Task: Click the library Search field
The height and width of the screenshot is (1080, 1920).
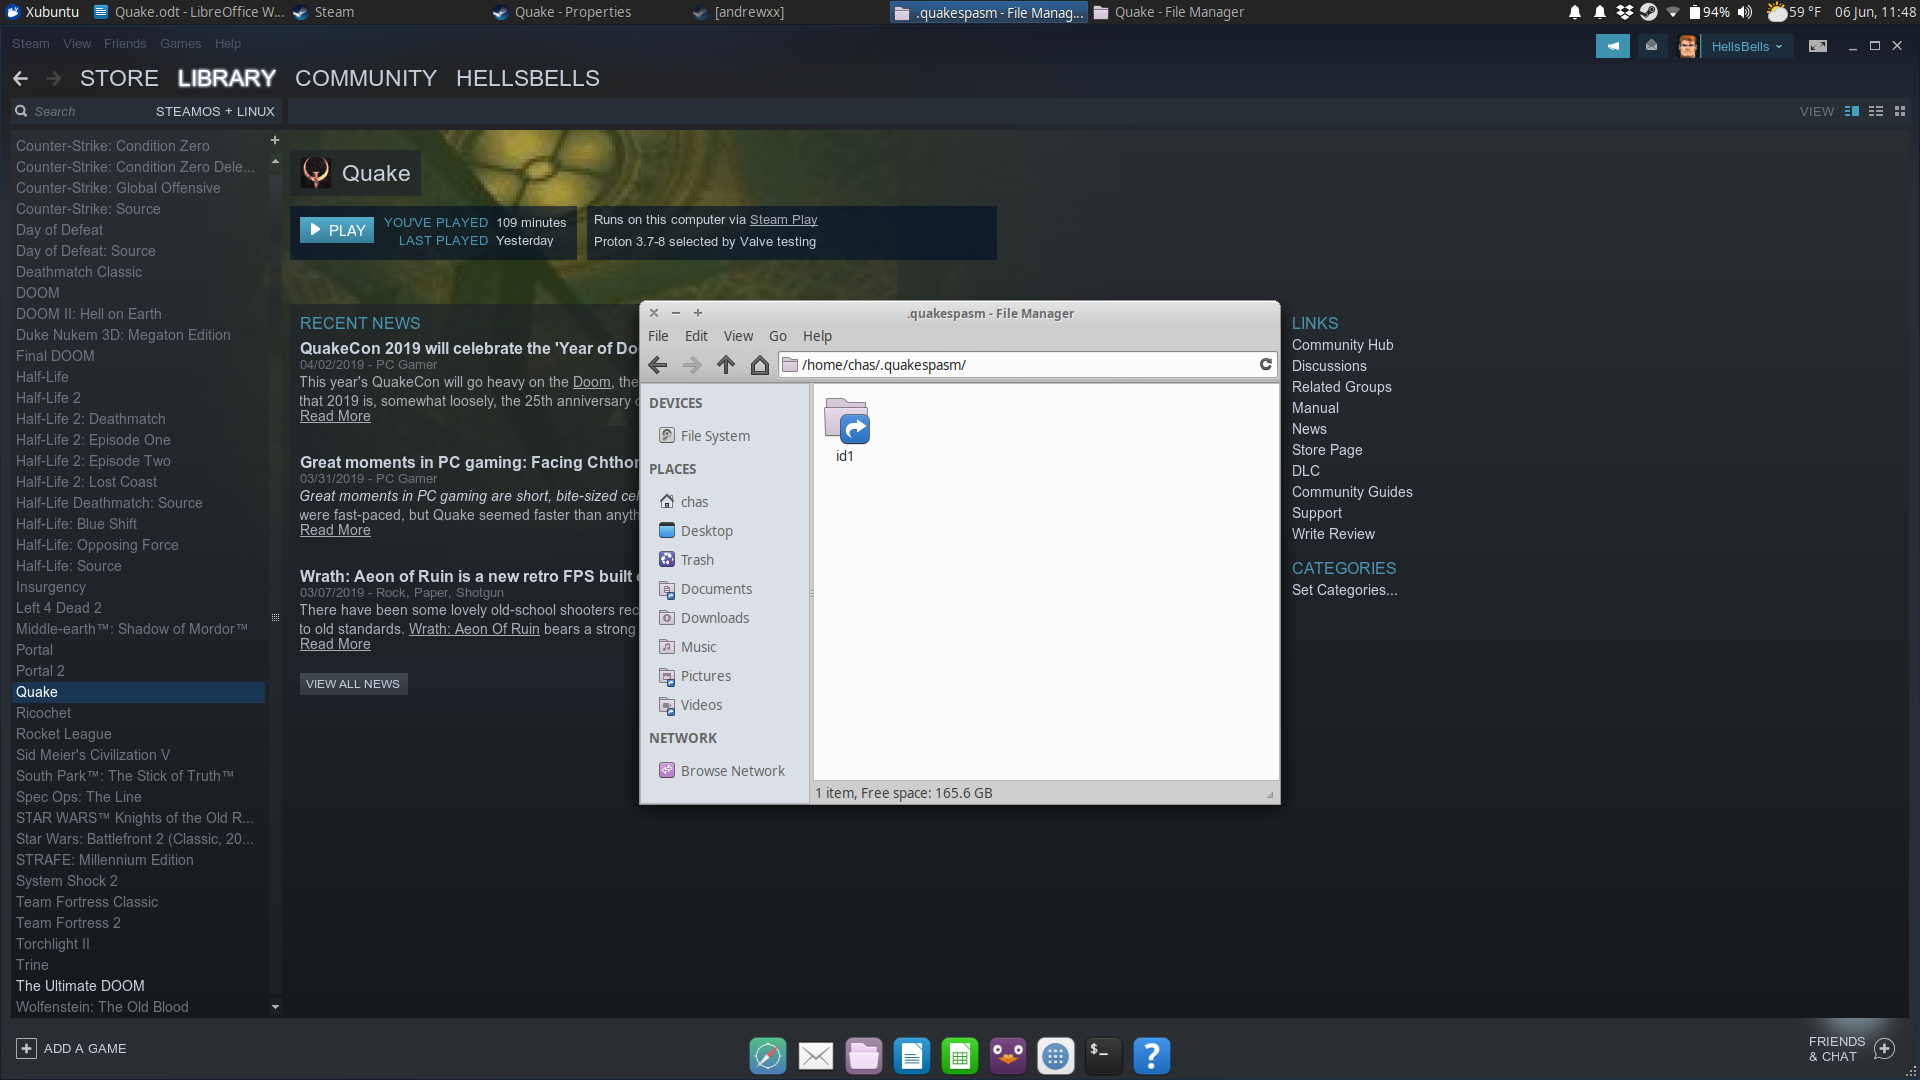Action: click(x=80, y=111)
